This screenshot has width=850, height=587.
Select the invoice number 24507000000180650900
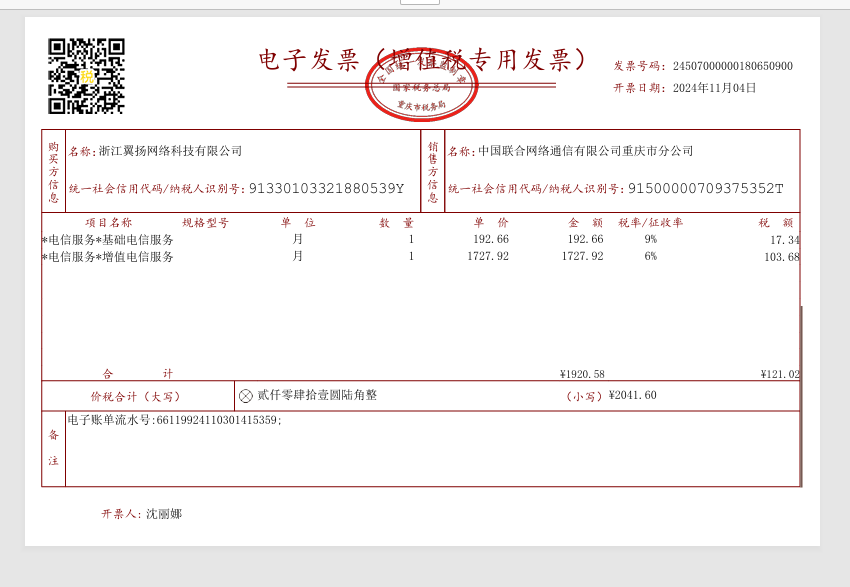coord(732,66)
